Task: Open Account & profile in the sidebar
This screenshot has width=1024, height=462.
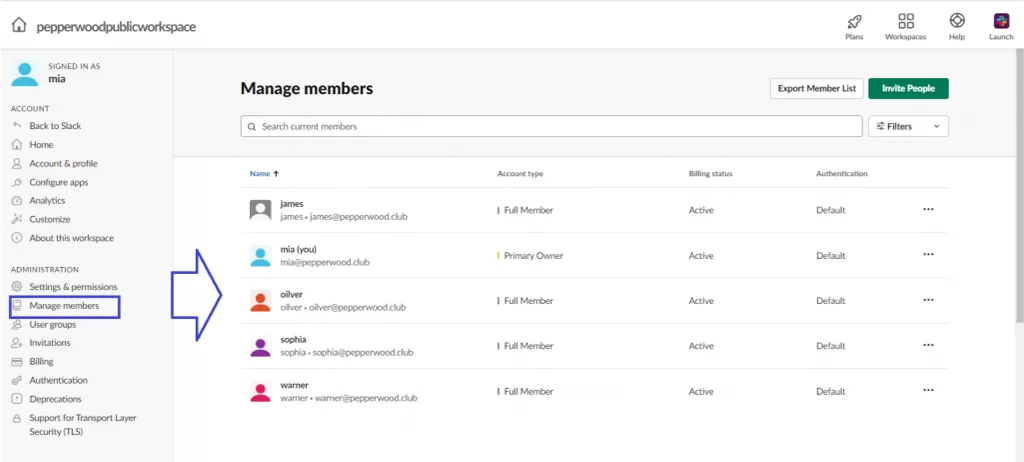Action: pyautogui.click(x=63, y=163)
